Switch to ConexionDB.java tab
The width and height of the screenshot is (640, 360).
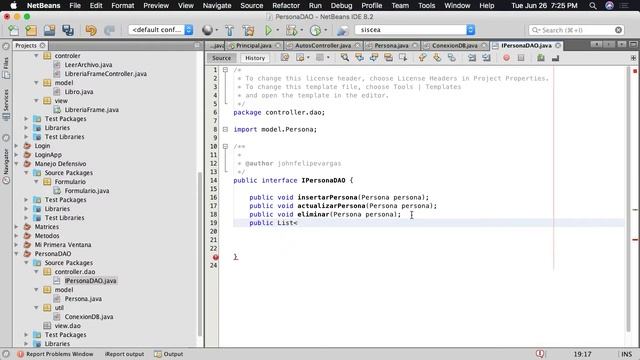[454, 46]
